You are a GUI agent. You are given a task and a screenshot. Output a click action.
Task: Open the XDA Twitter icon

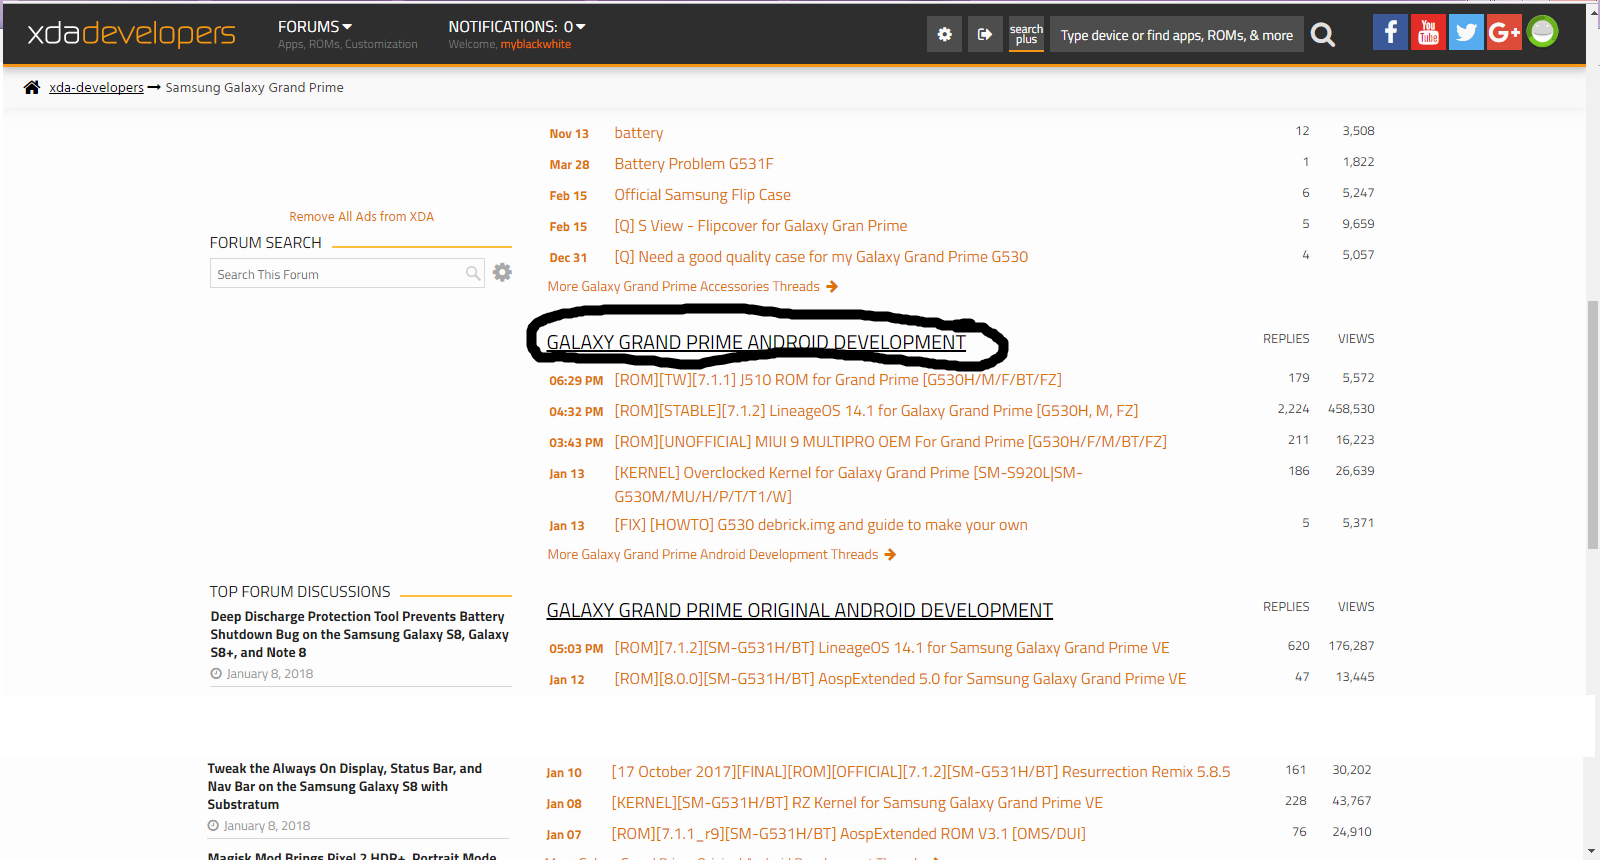pyautogui.click(x=1466, y=32)
